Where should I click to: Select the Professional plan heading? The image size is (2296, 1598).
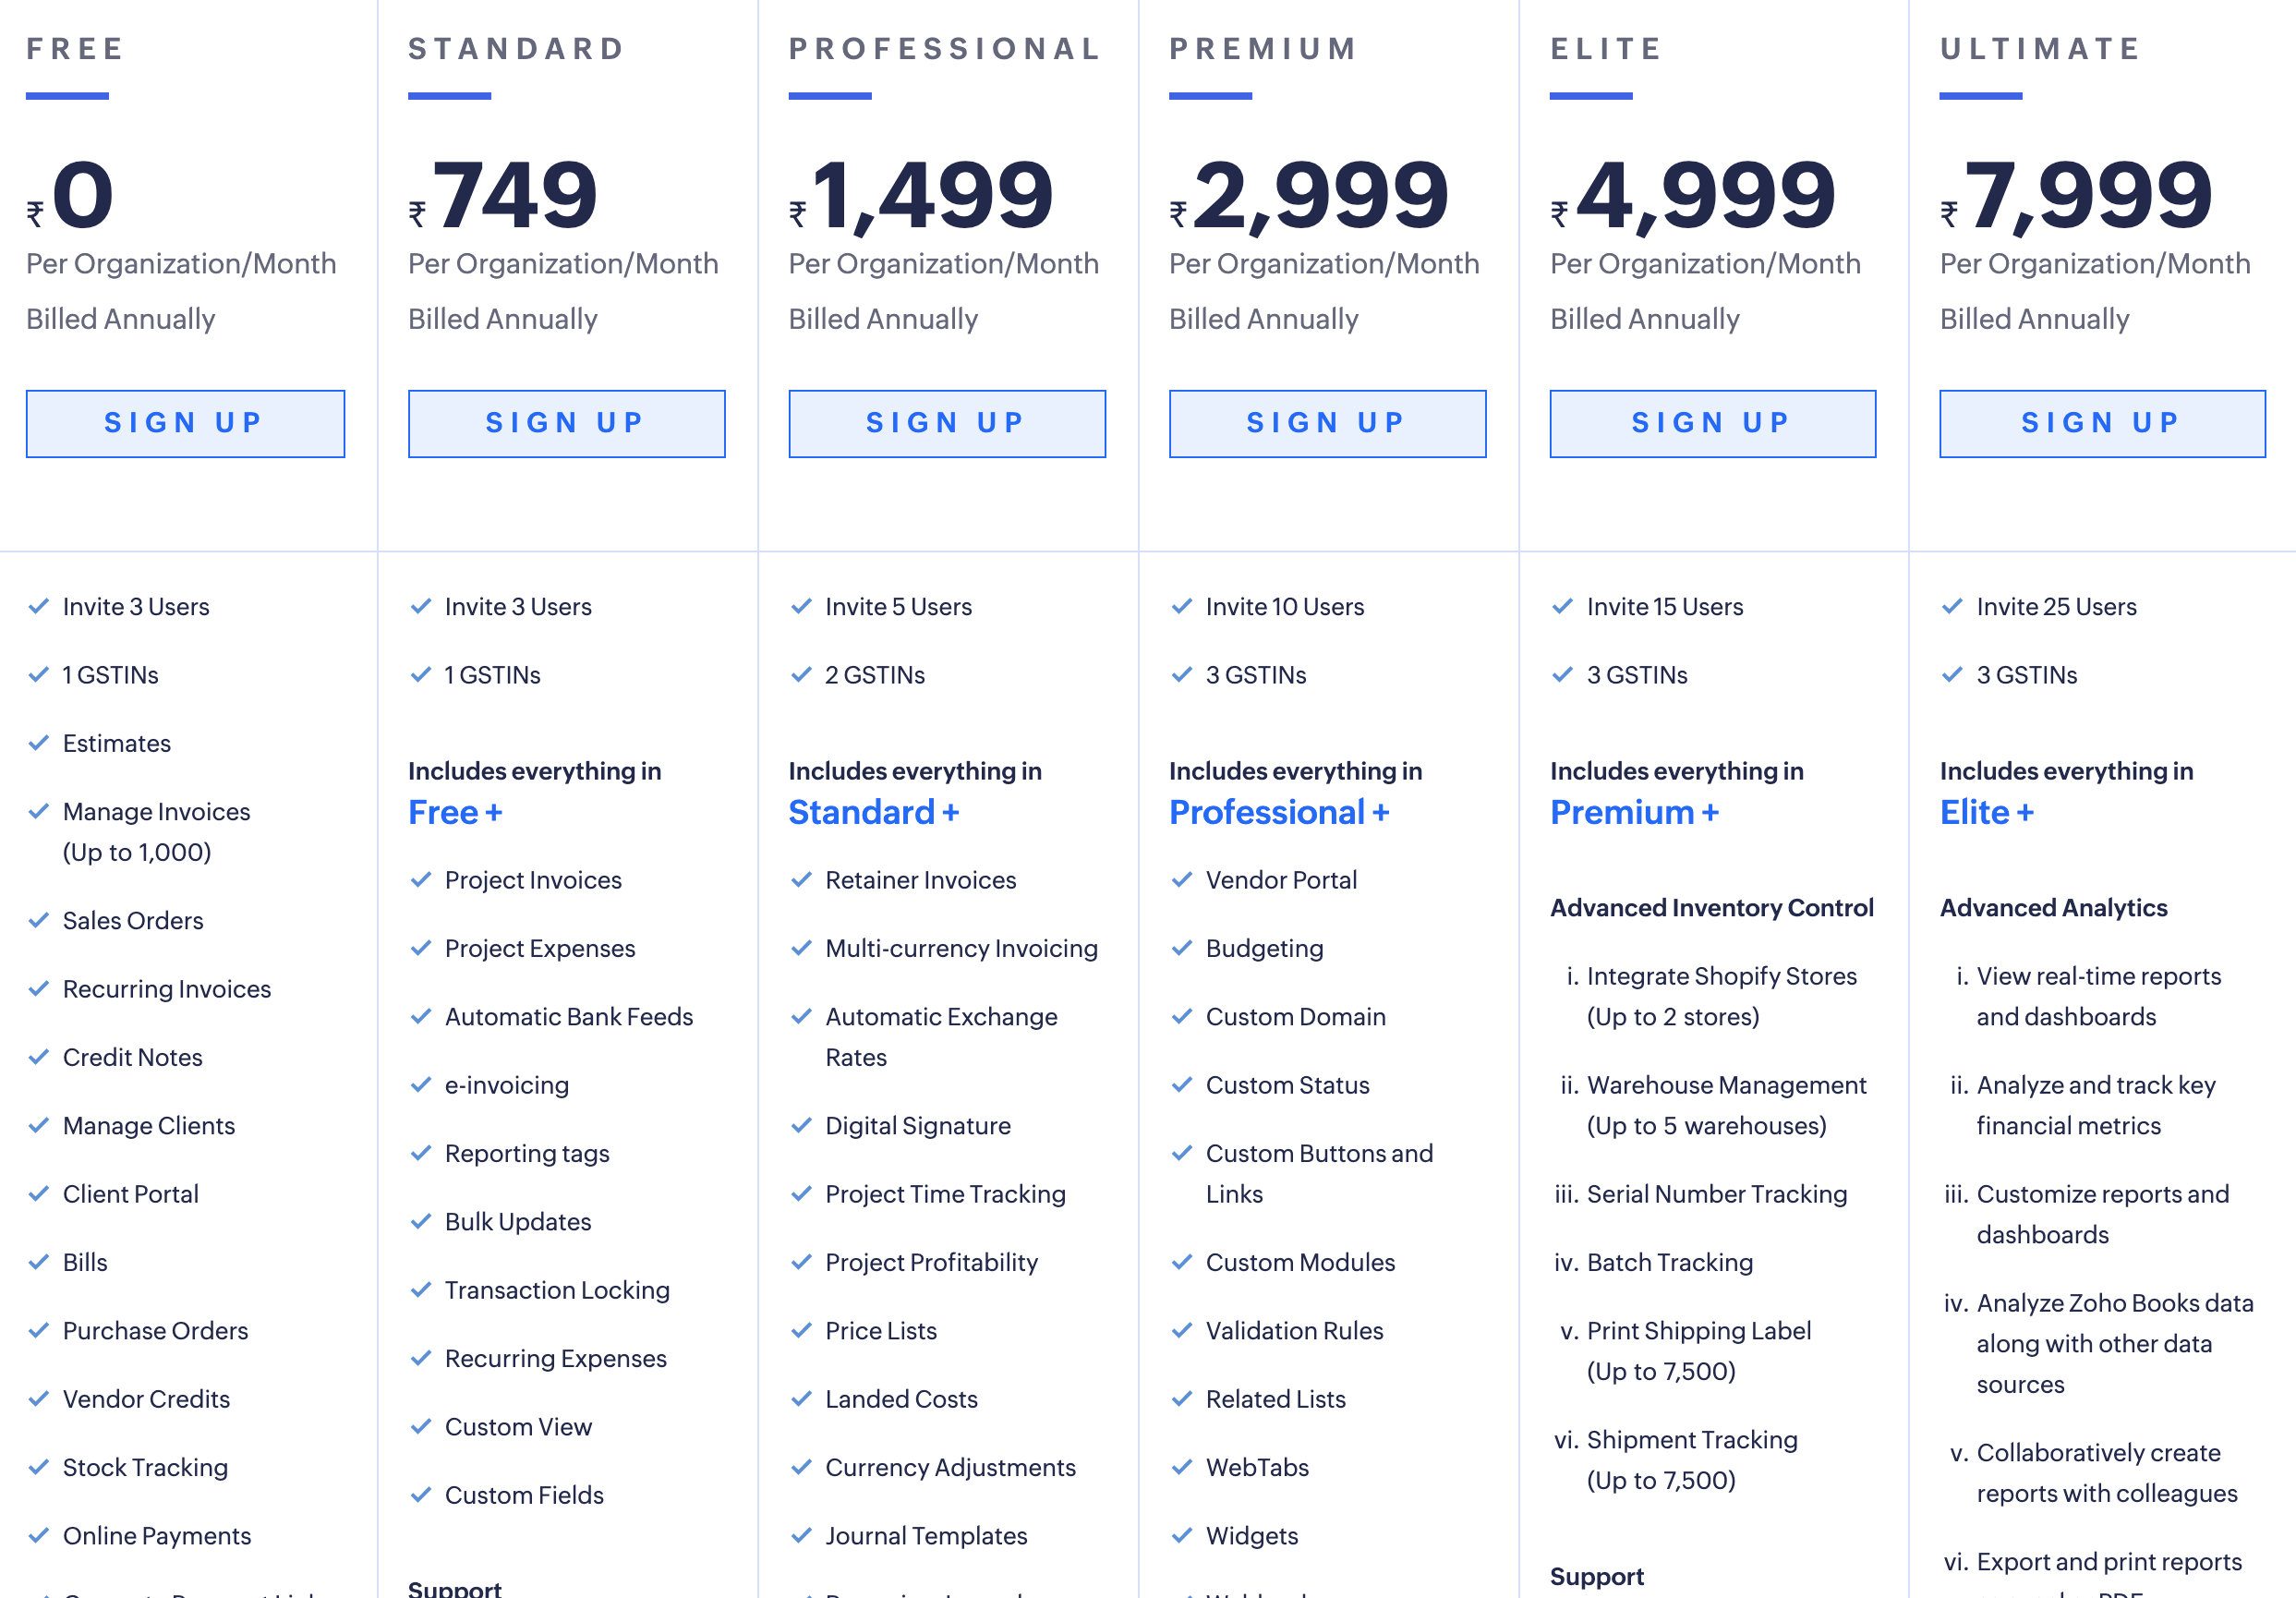[944, 47]
